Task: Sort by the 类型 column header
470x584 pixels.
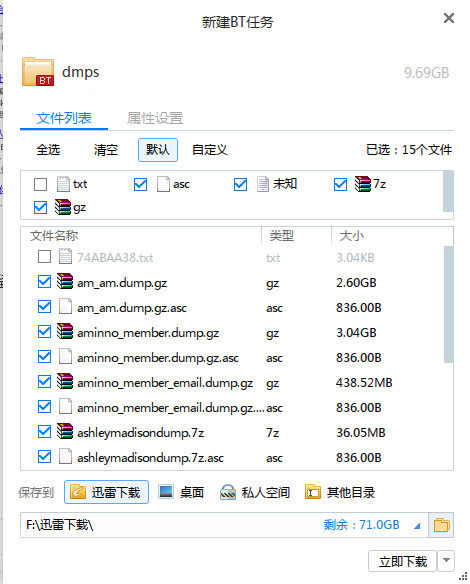Action: 282,236
